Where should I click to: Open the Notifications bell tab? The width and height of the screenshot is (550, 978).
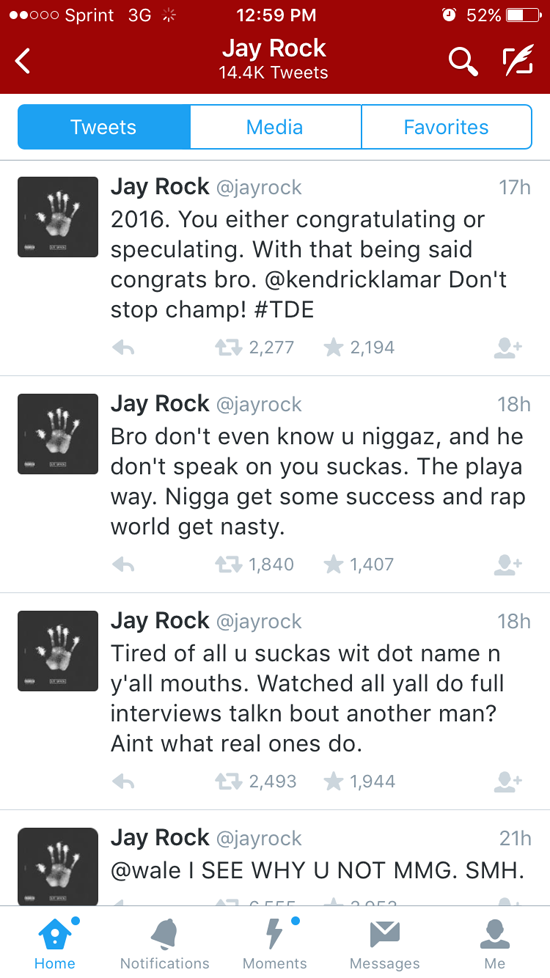(165, 944)
